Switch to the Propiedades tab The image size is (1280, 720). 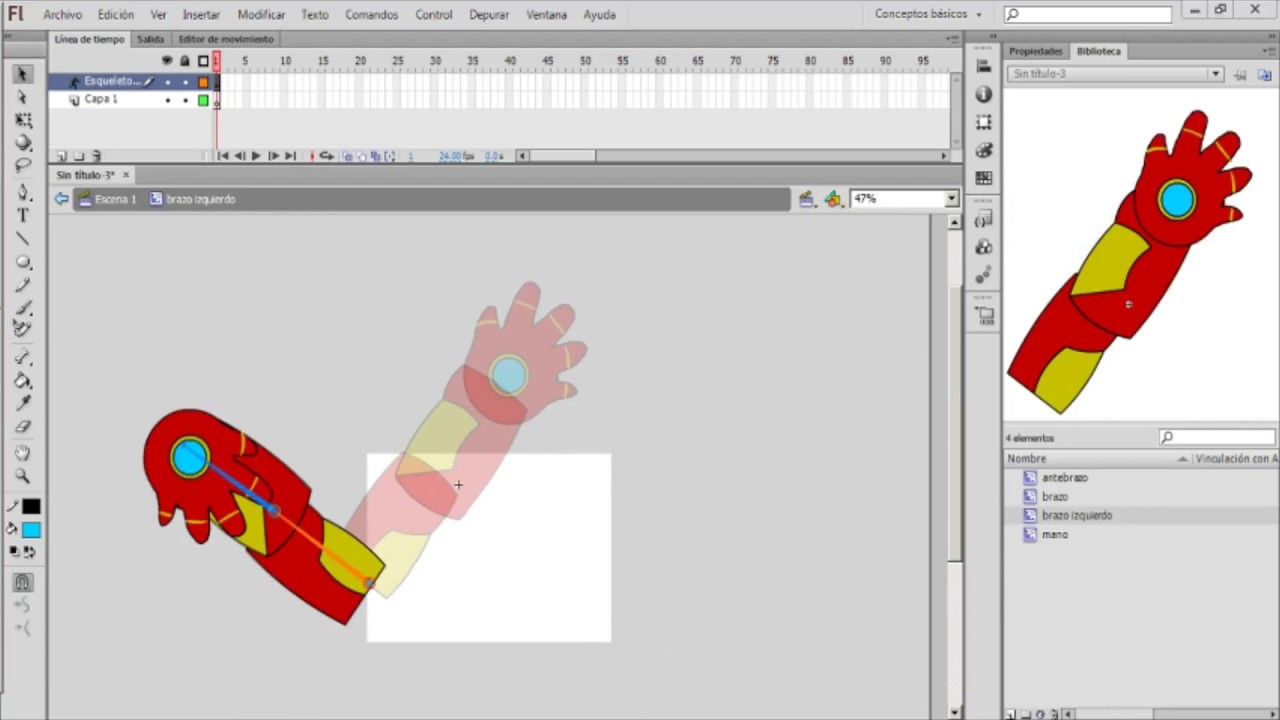click(1035, 51)
